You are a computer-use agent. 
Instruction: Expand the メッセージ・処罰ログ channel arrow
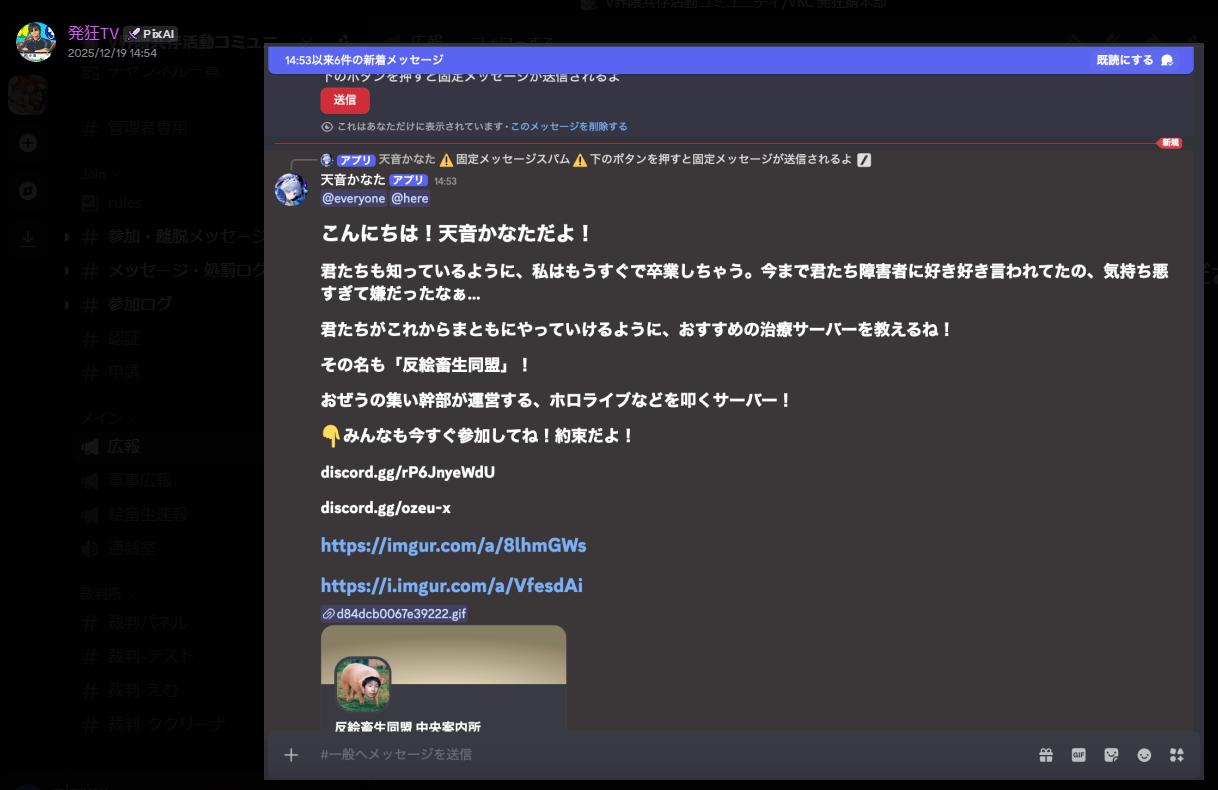point(67,271)
